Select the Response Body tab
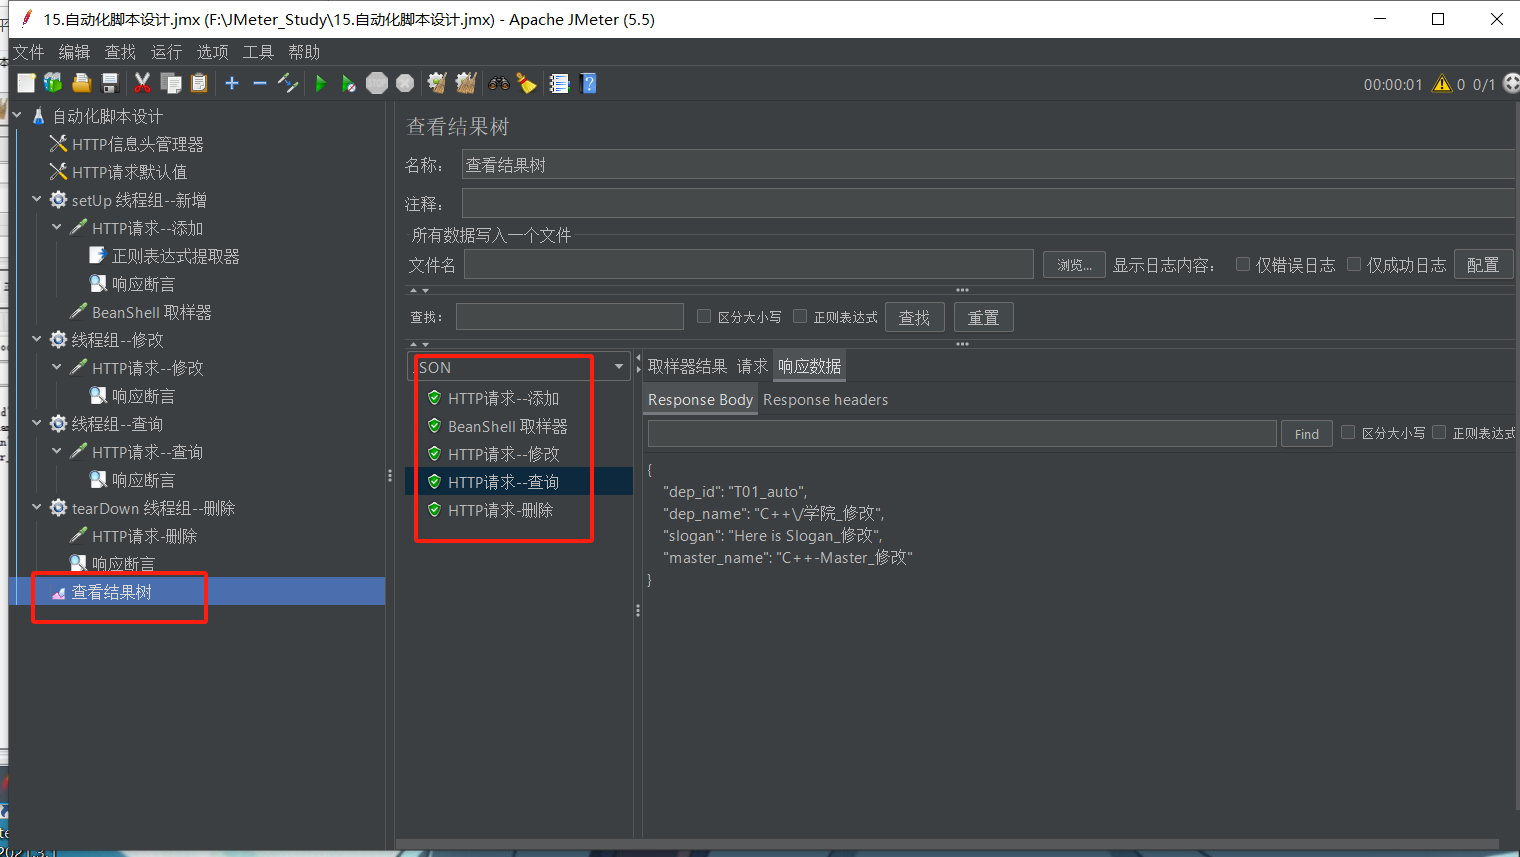The height and width of the screenshot is (857, 1520). 700,400
